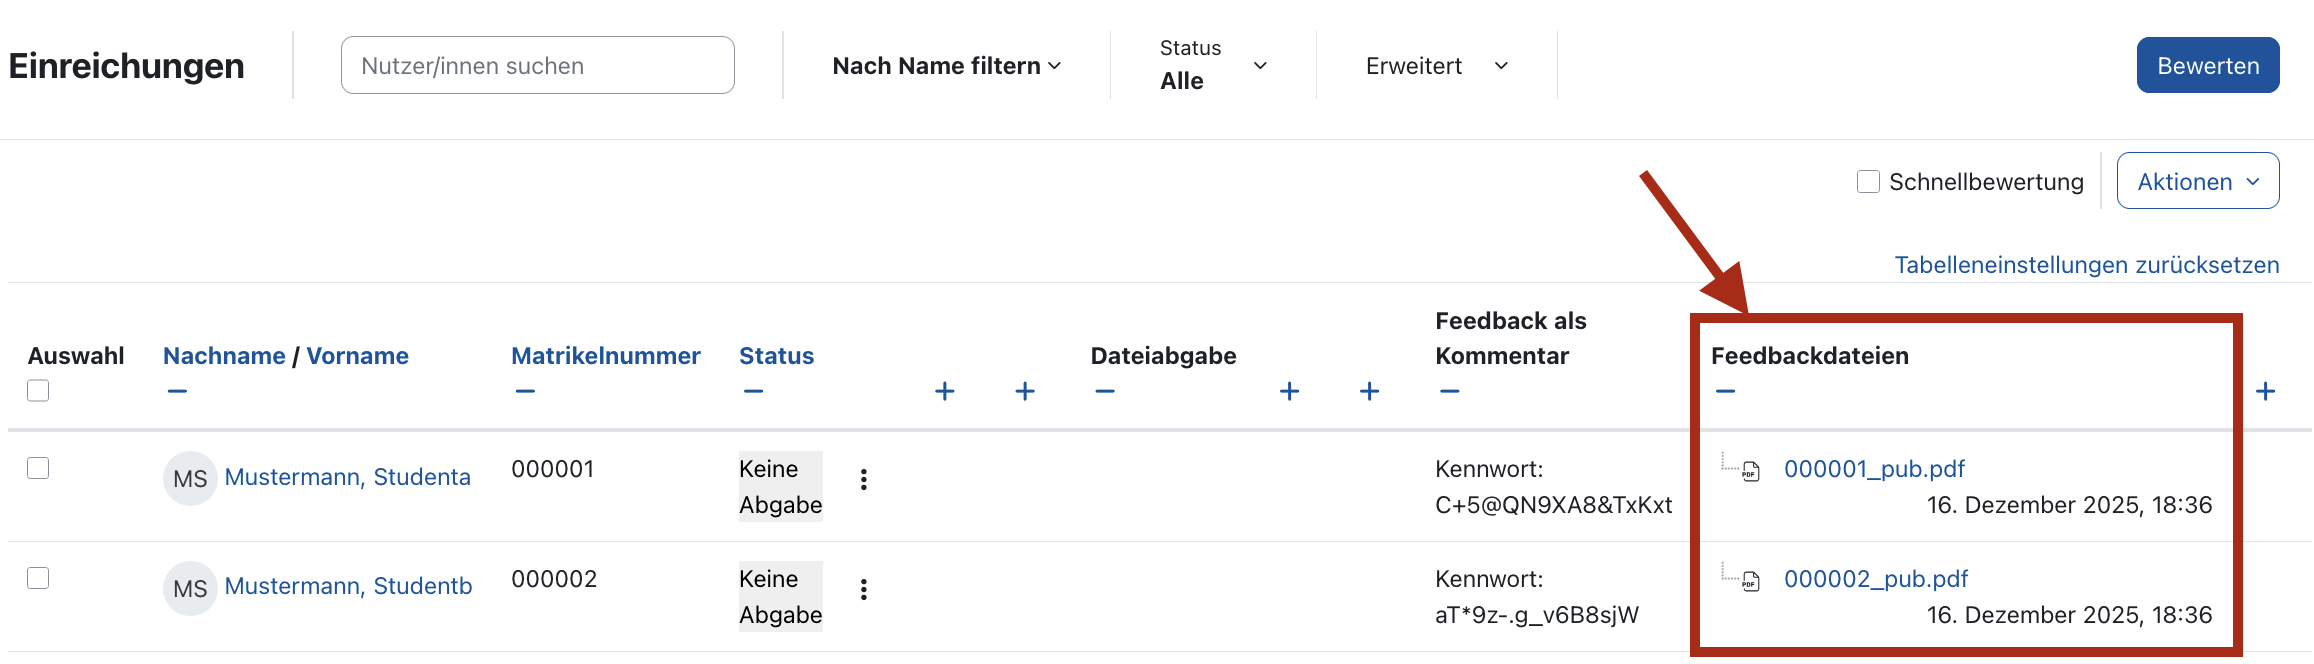Check the select-all checkbox in the Auswahl column

point(38,391)
